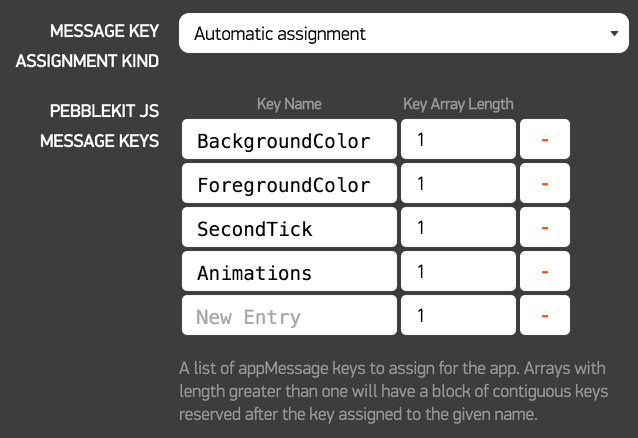Click the appMessage keys help text
Image resolution: width=638 pixels, height=438 pixels.
click(401, 391)
